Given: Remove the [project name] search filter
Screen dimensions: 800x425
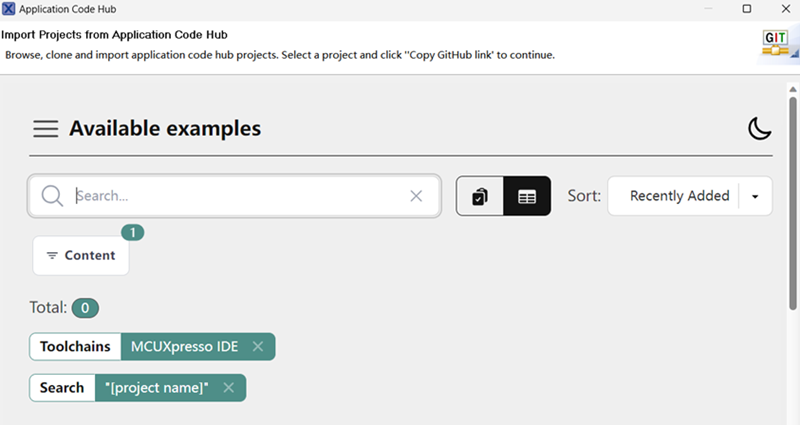Looking at the screenshot, I should [228, 388].
